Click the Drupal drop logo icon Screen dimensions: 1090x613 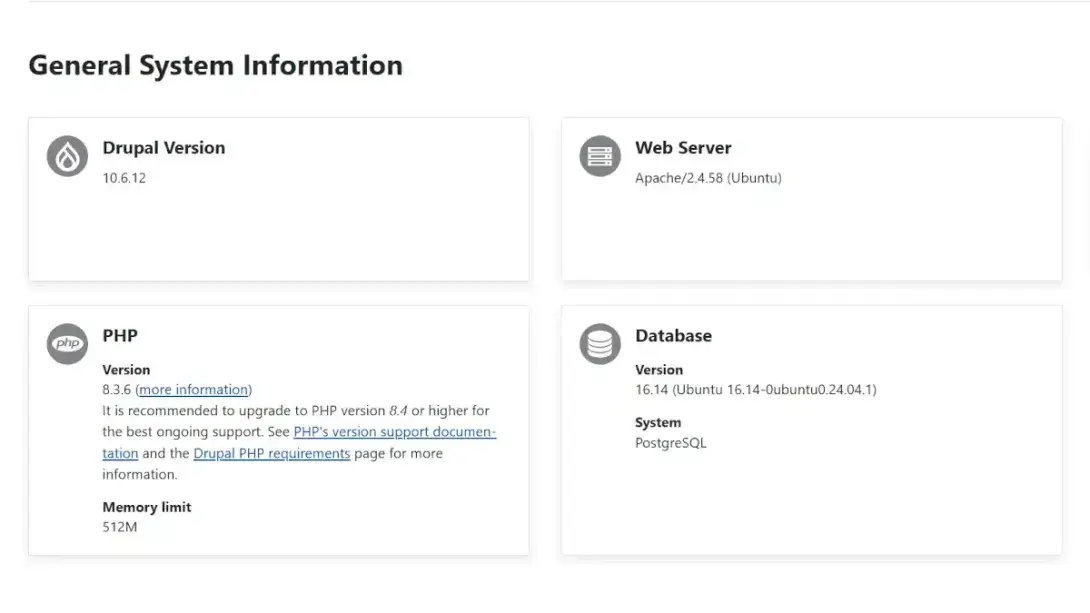(67, 156)
